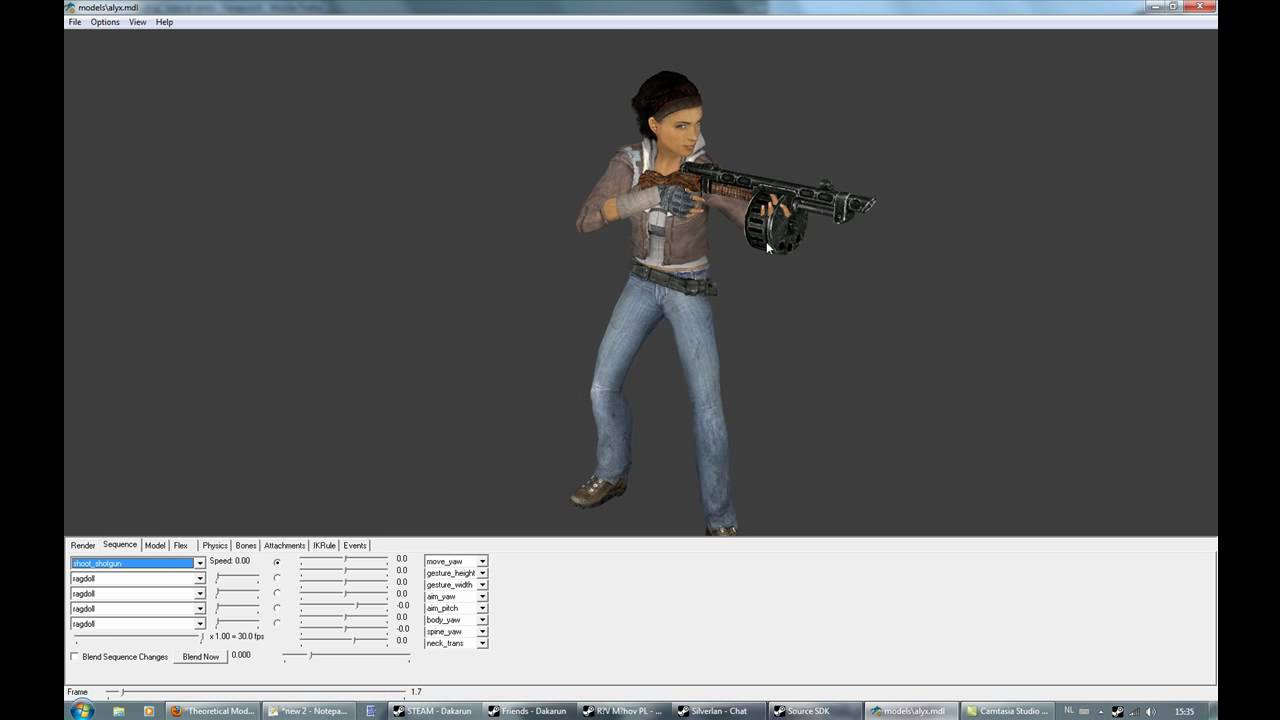This screenshot has width=1280, height=720.
Task: Click the "x 1.00 = 30.0 fps" label
Action: (x=237, y=637)
